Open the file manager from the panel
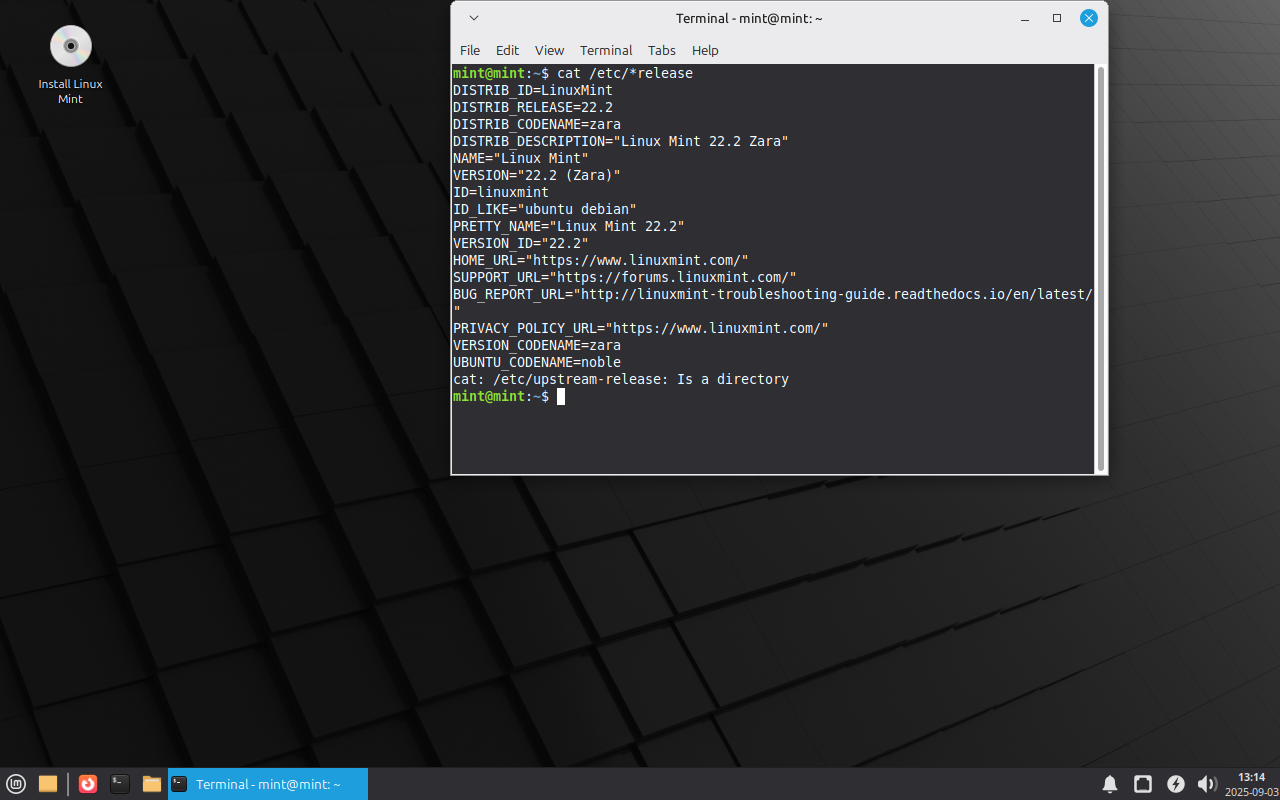 click(x=152, y=784)
